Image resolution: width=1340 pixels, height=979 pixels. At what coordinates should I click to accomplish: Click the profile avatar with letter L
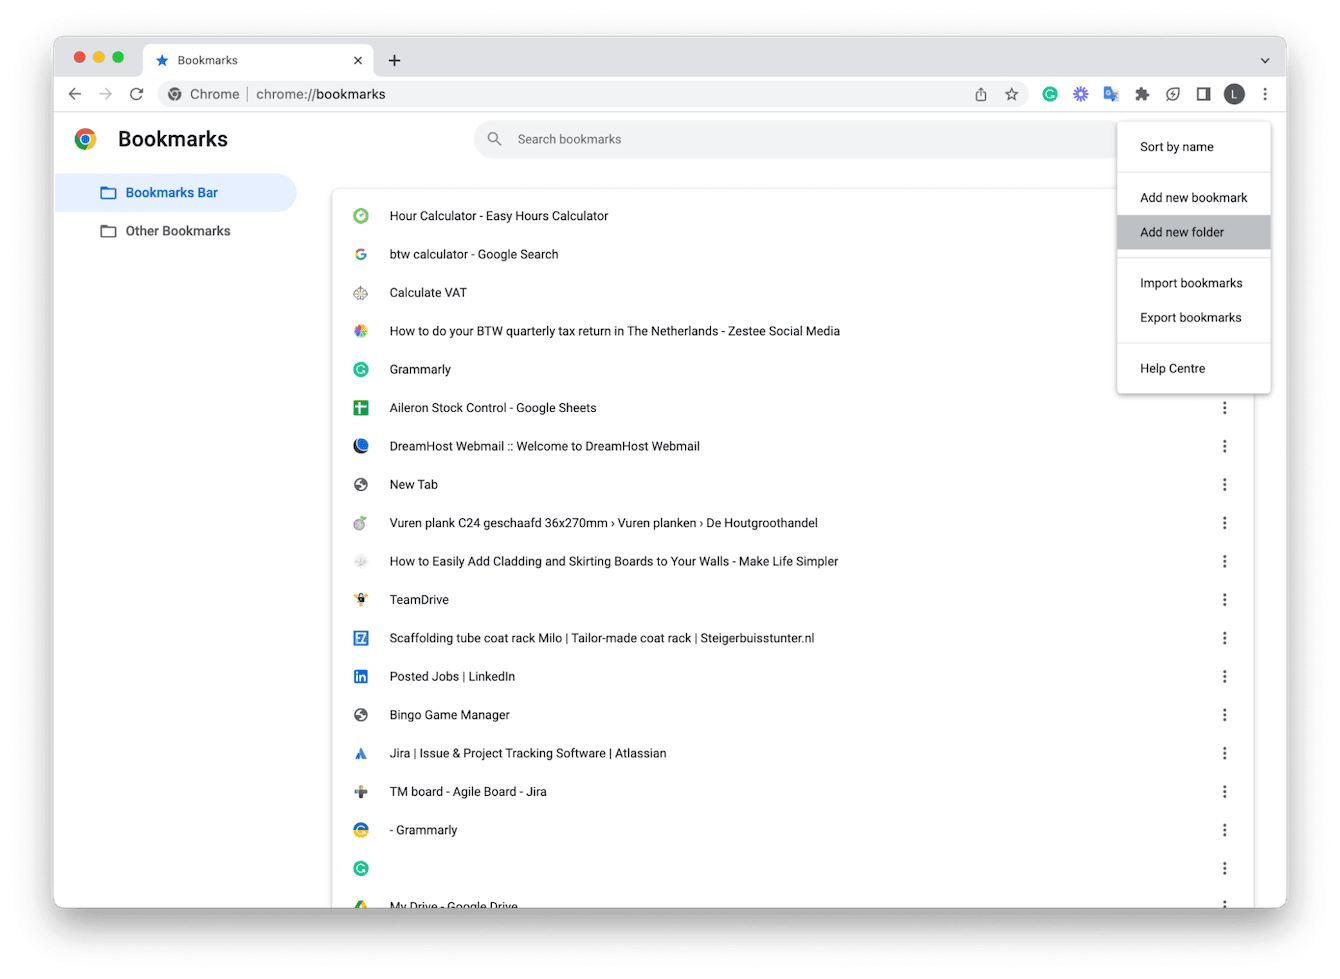(x=1234, y=93)
